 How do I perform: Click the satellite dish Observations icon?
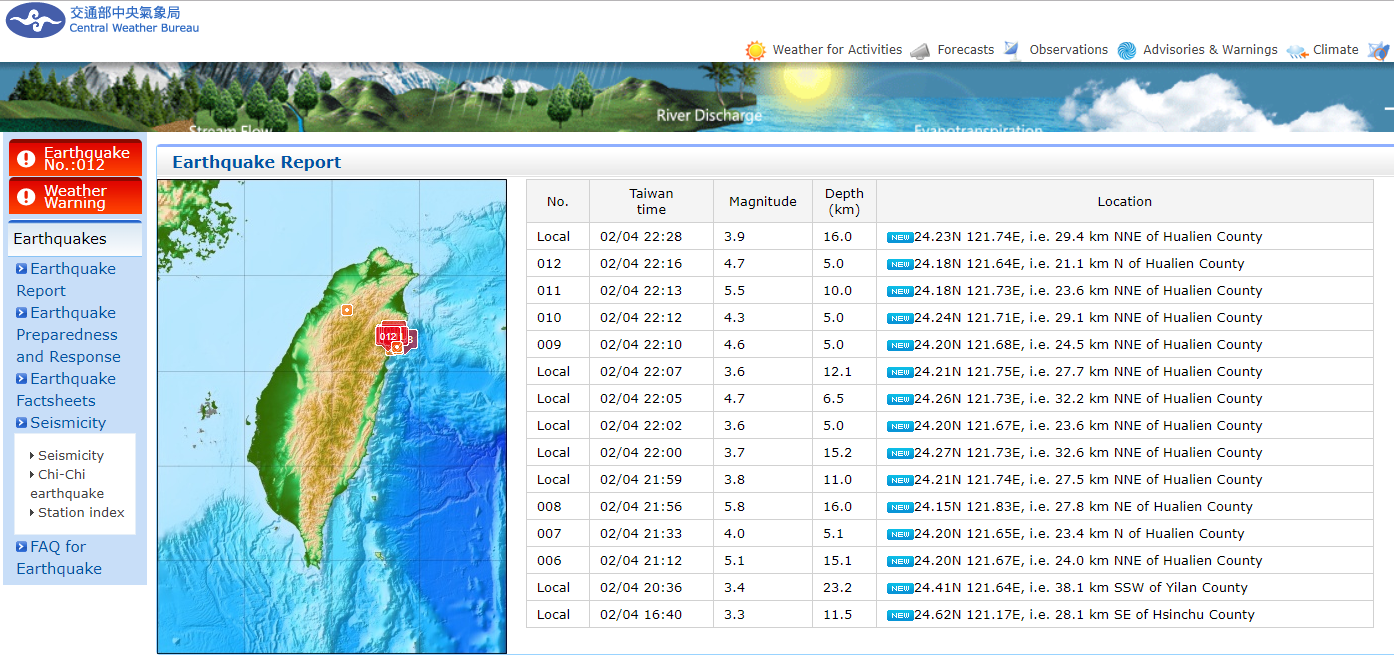(1012, 50)
